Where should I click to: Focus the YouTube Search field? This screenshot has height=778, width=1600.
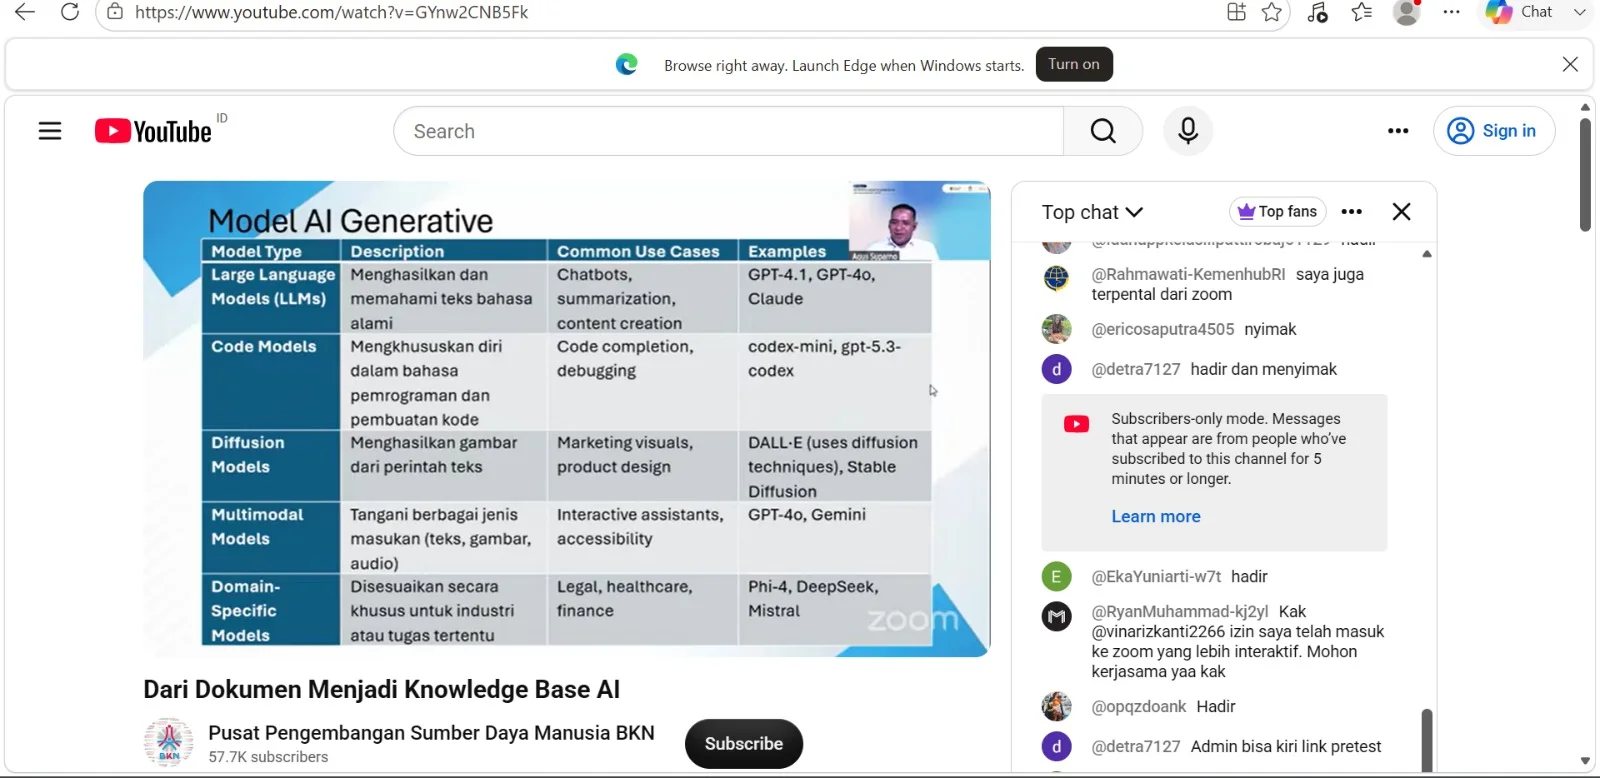[x=728, y=131]
